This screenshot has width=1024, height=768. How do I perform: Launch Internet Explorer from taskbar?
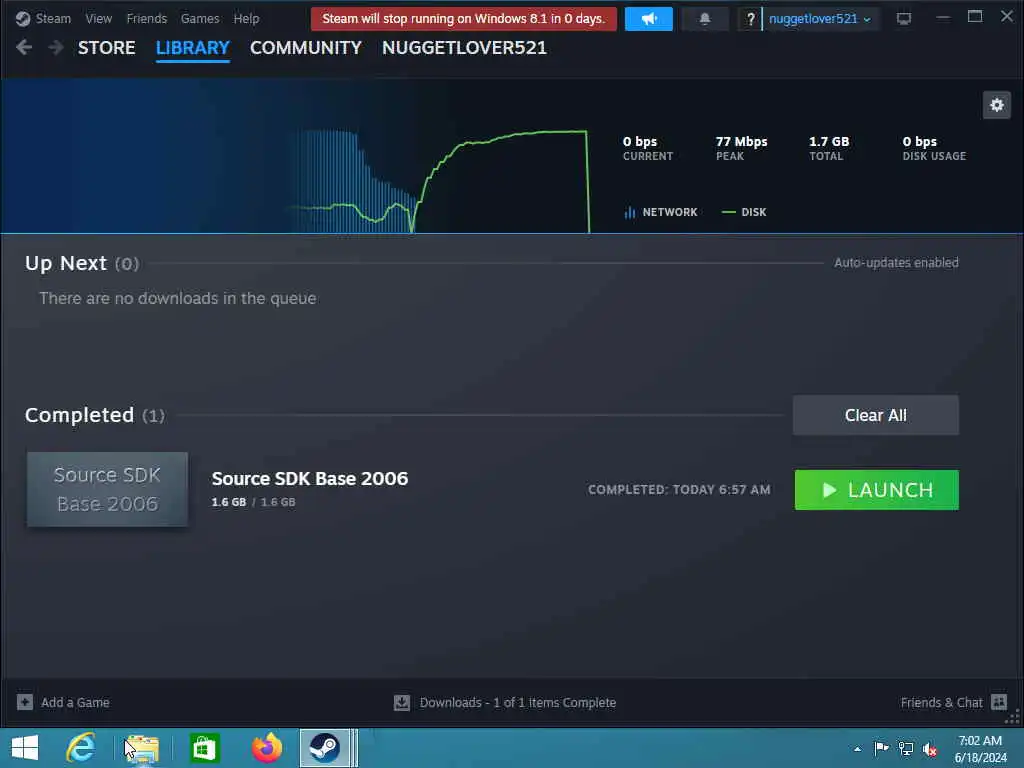81,748
